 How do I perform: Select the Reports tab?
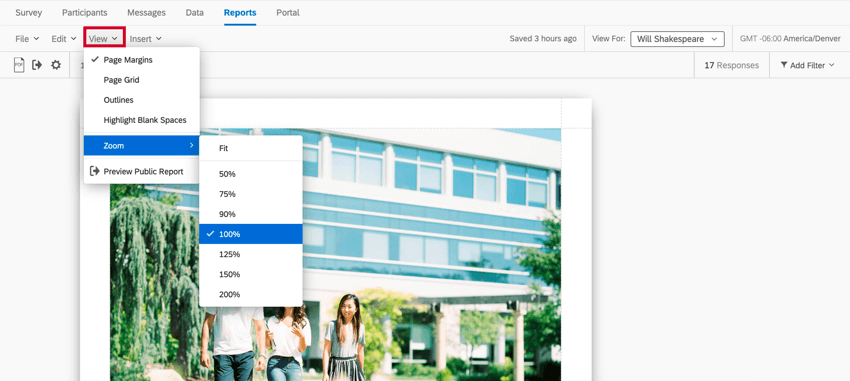pyautogui.click(x=240, y=12)
